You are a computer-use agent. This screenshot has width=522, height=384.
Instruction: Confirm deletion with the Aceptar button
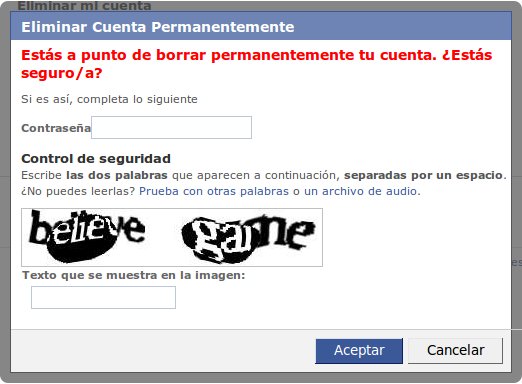tap(359, 351)
